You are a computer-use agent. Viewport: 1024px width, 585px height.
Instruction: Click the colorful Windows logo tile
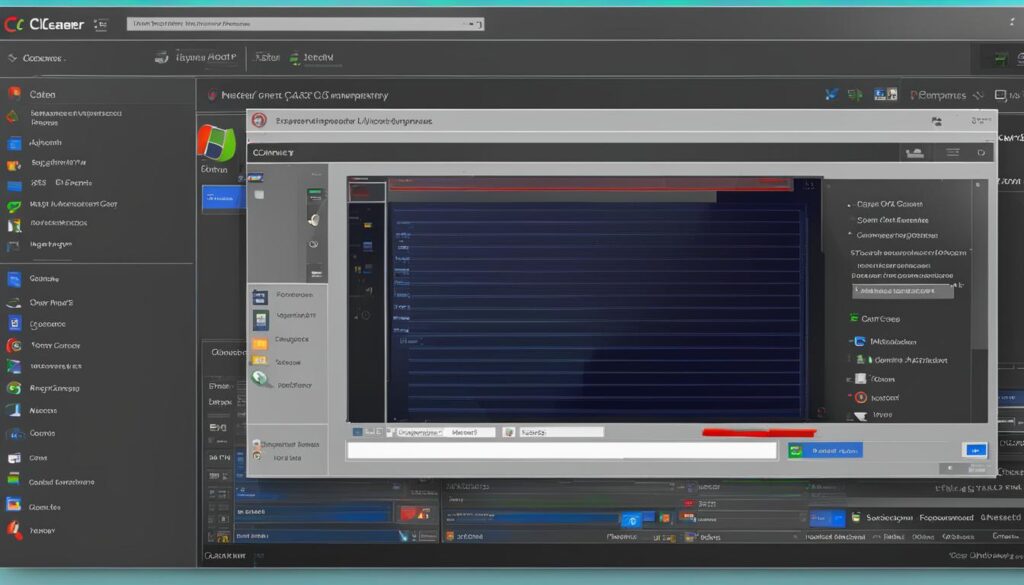point(216,142)
